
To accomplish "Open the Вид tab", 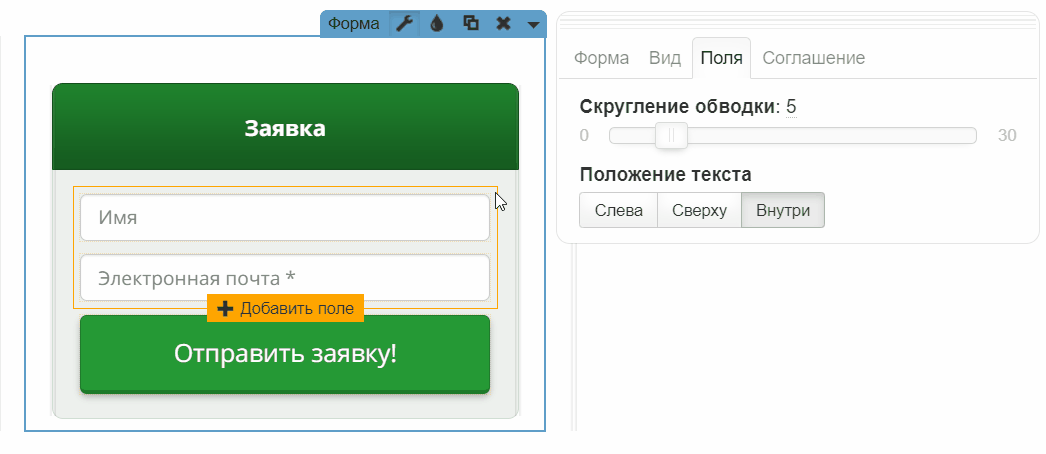I will click(x=665, y=58).
